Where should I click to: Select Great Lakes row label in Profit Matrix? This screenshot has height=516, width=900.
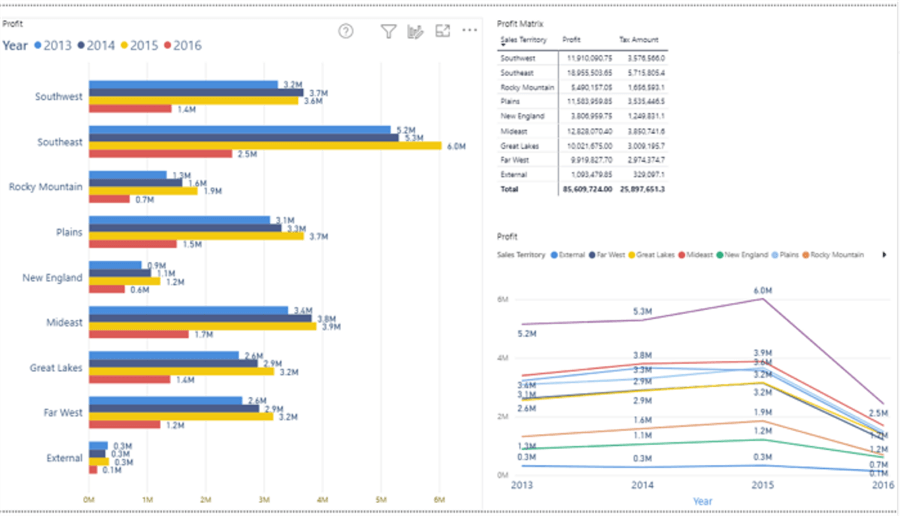[x=519, y=146]
